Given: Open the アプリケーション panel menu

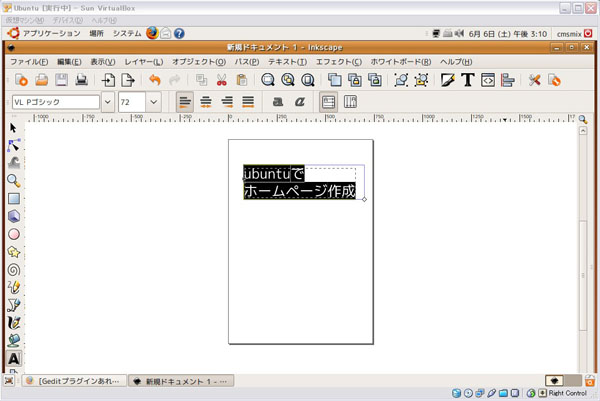Looking at the screenshot, I should click(51, 34).
